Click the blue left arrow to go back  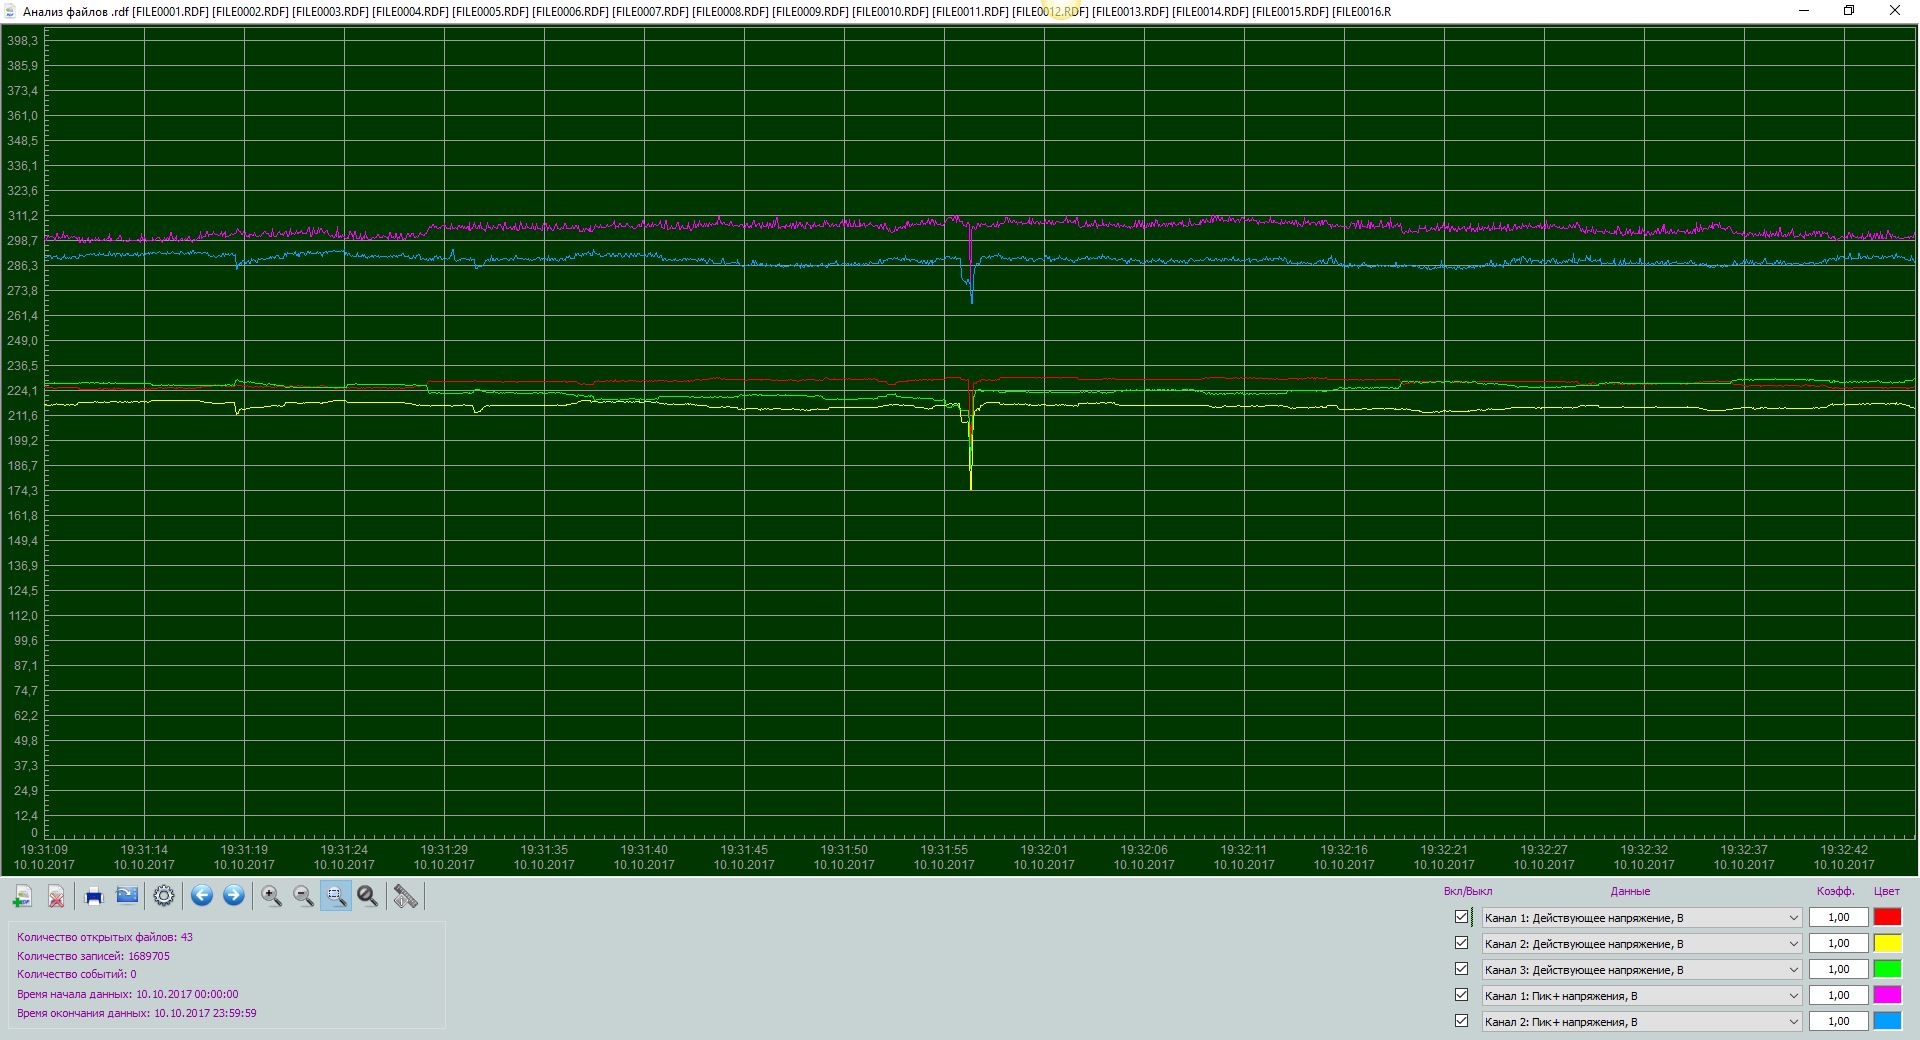[202, 896]
